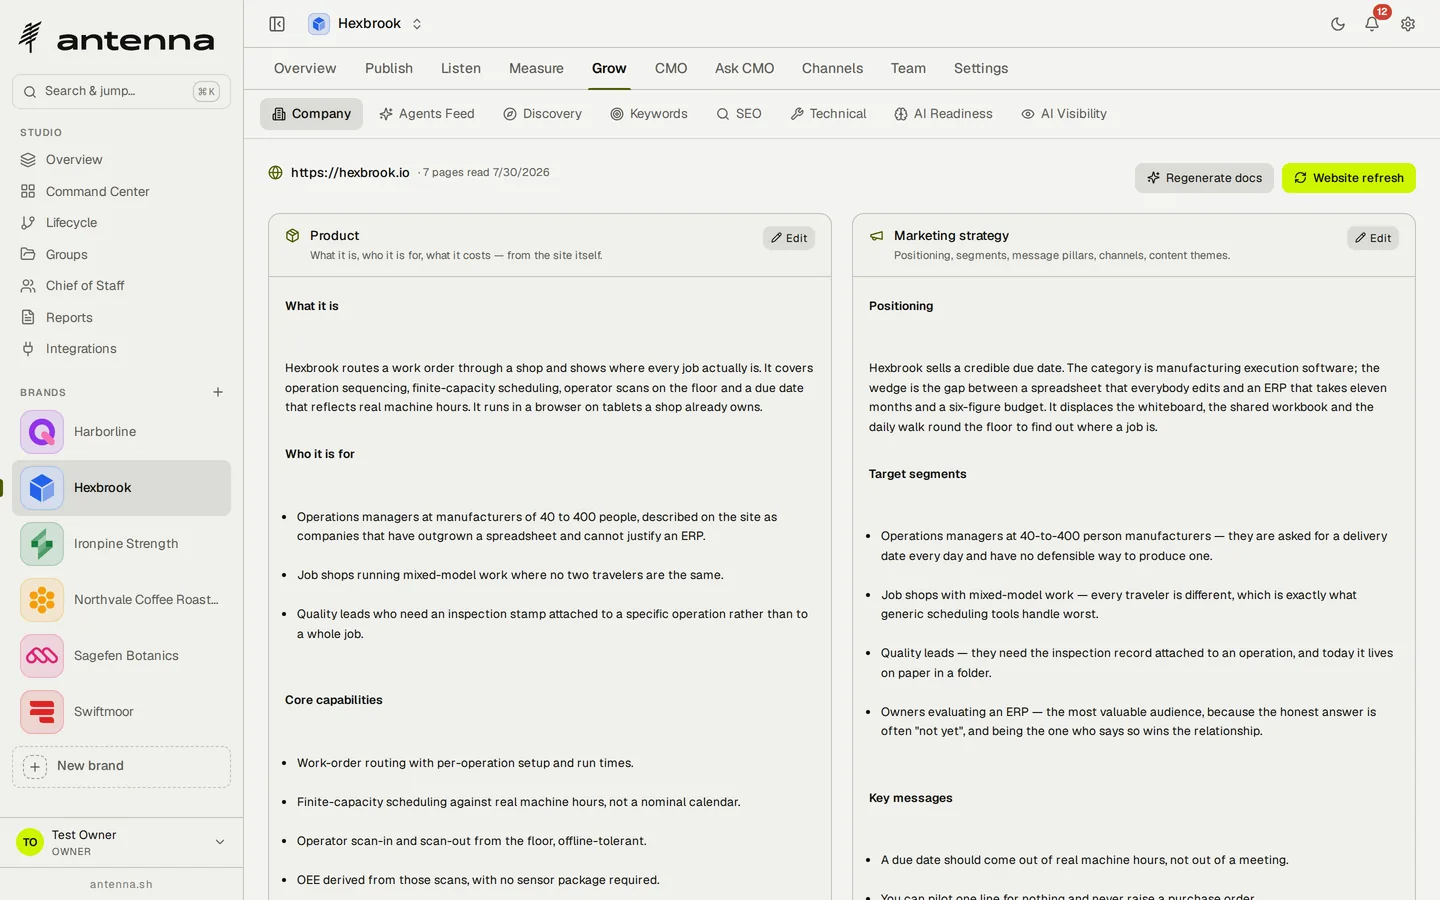Click the New brand button

click(121, 766)
